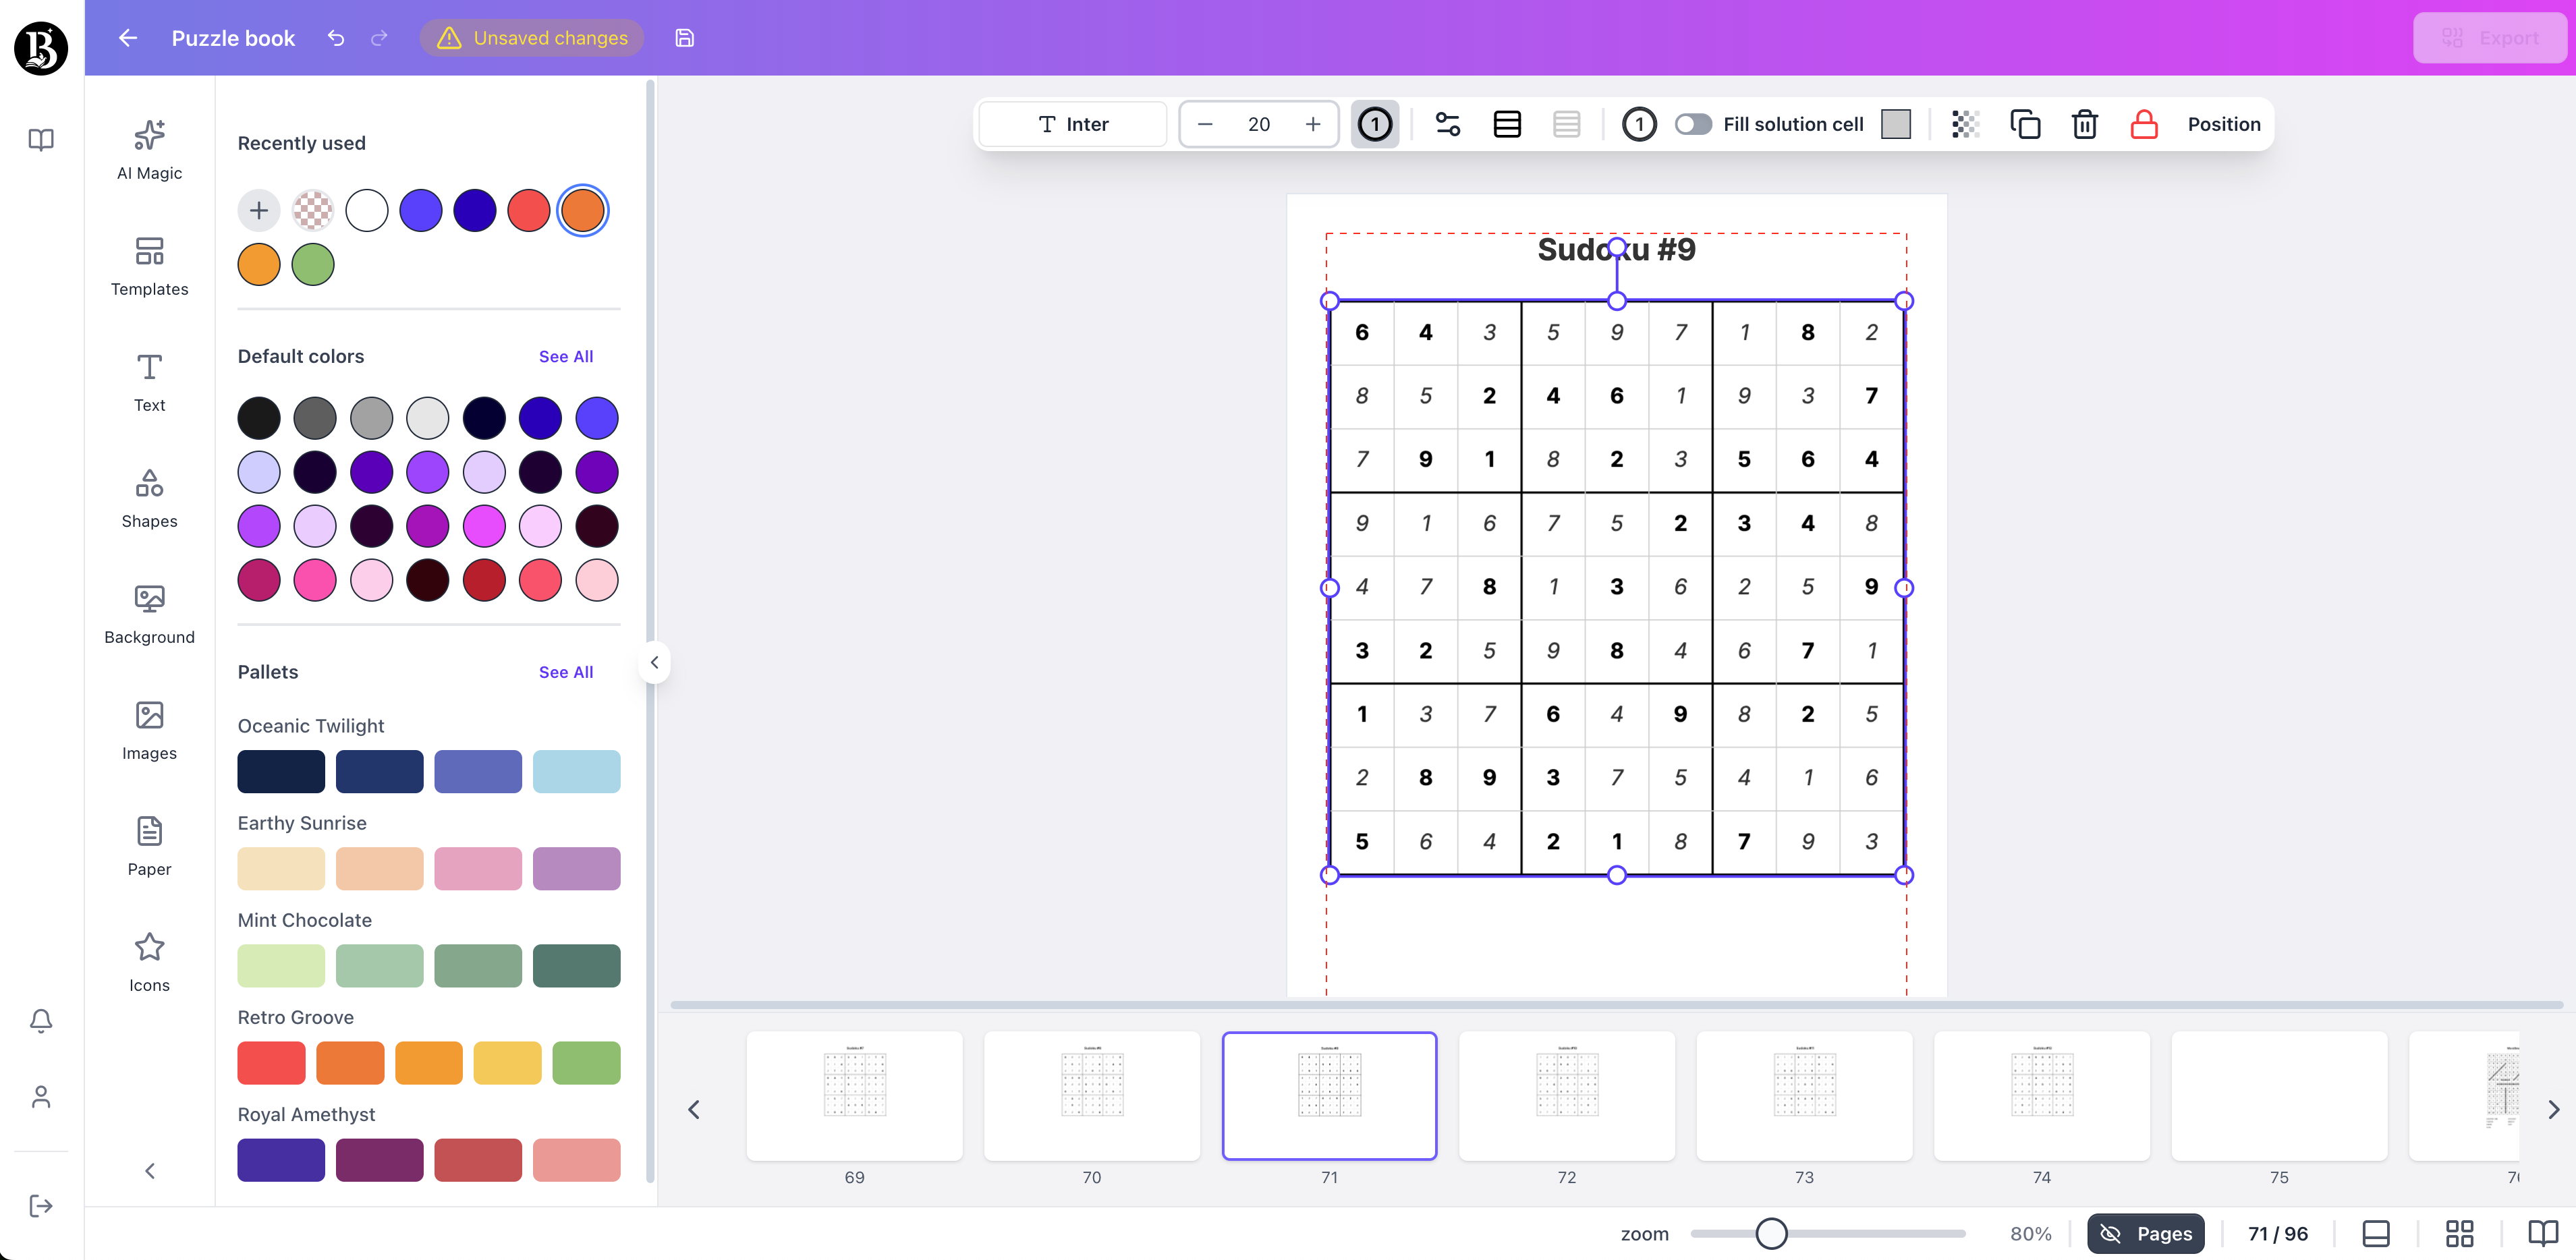Open the Position options
Image resolution: width=2576 pixels, height=1260 pixels.
2224,124
